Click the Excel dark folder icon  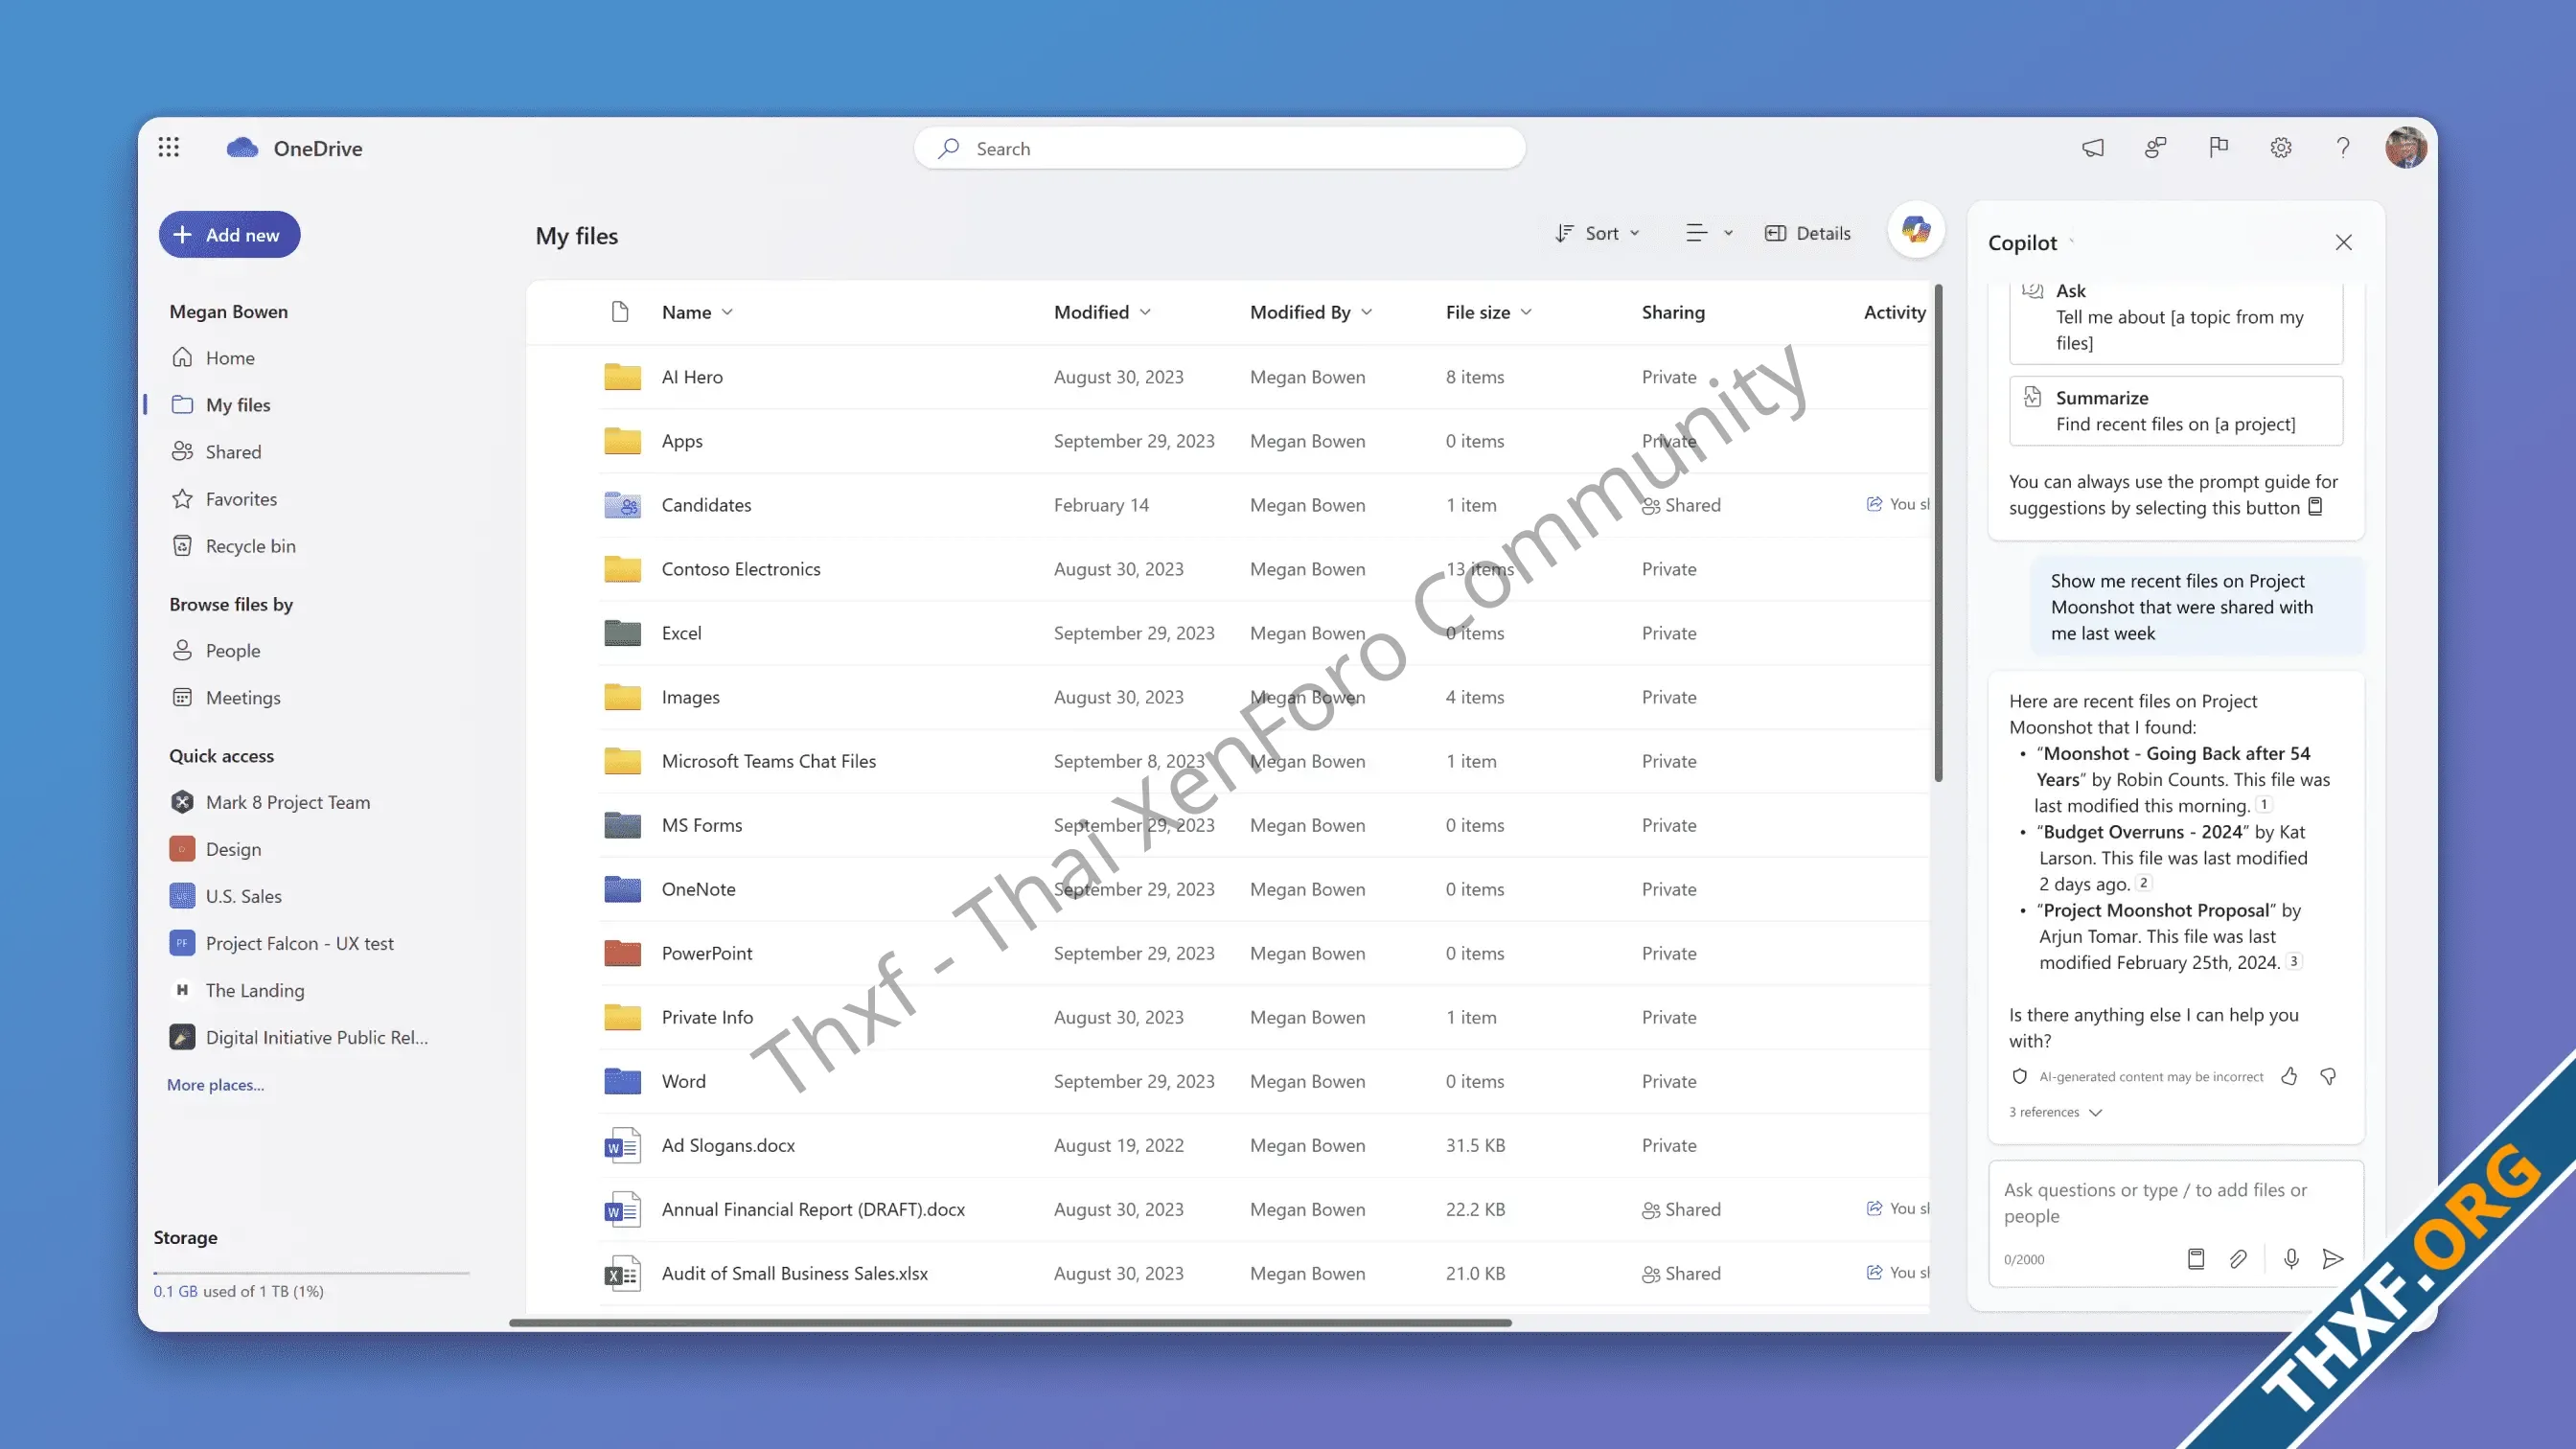pyautogui.click(x=622, y=632)
